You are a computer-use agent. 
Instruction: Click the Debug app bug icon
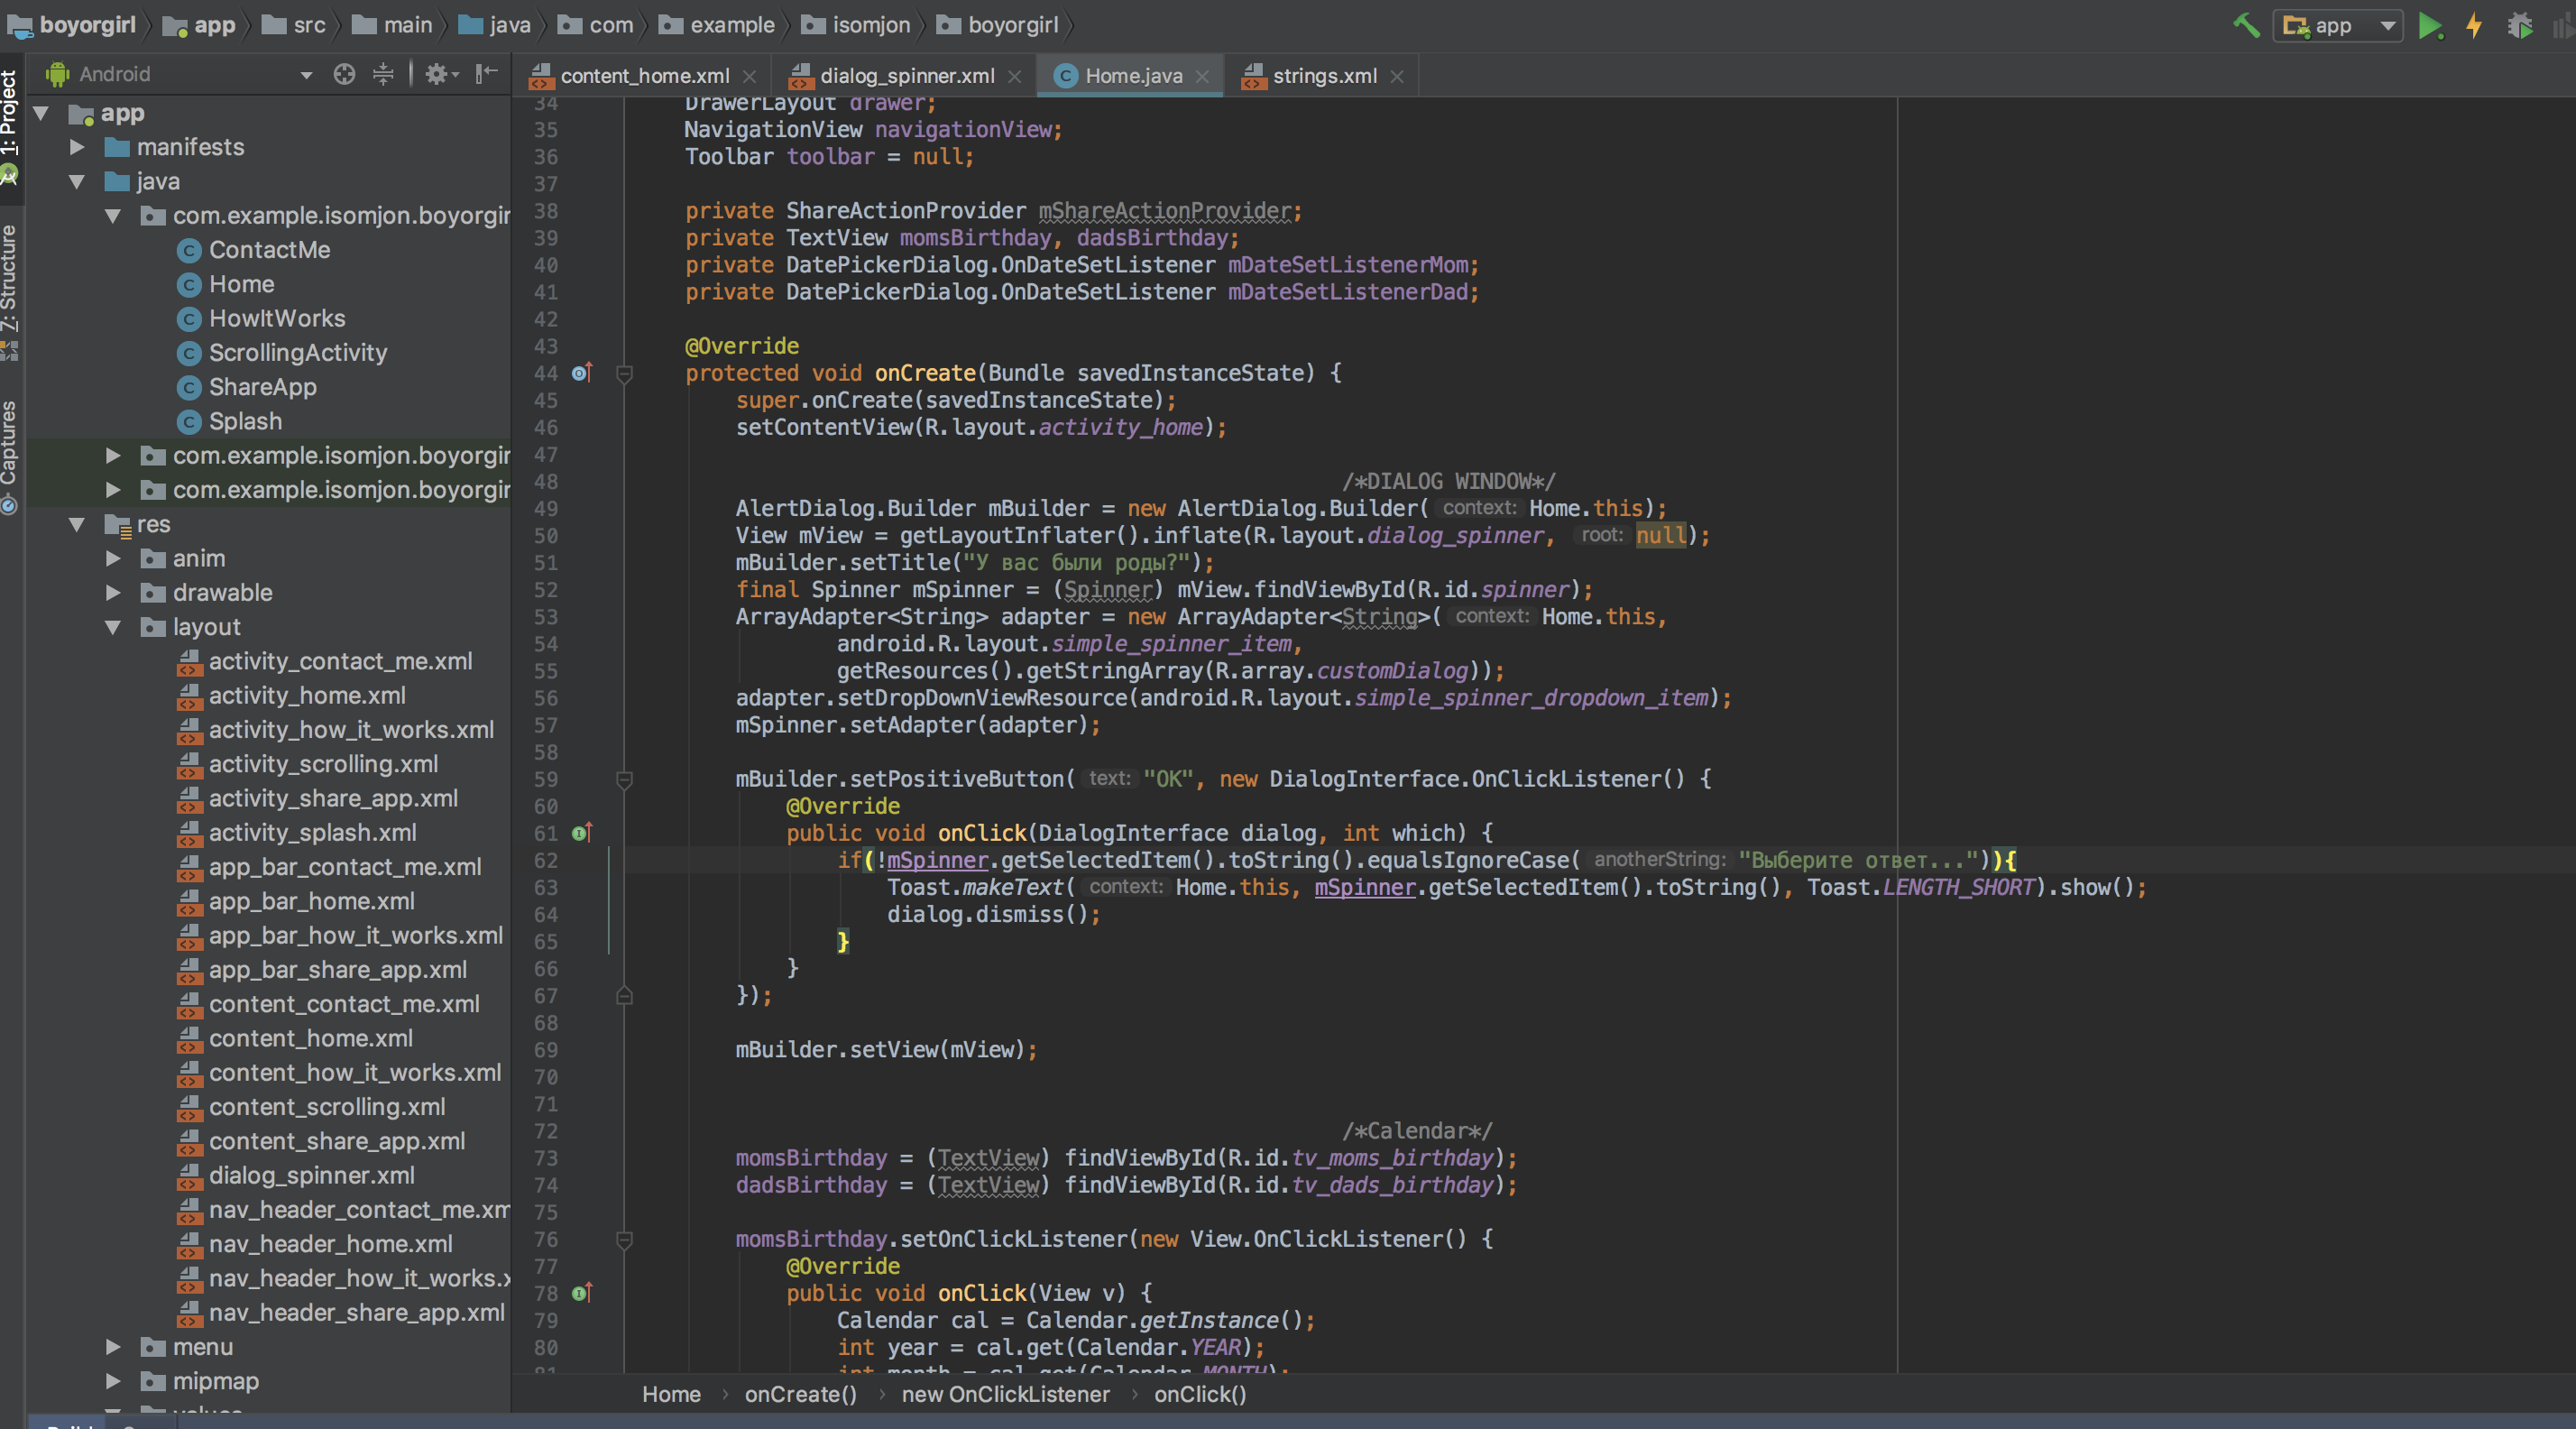coord(2519,25)
